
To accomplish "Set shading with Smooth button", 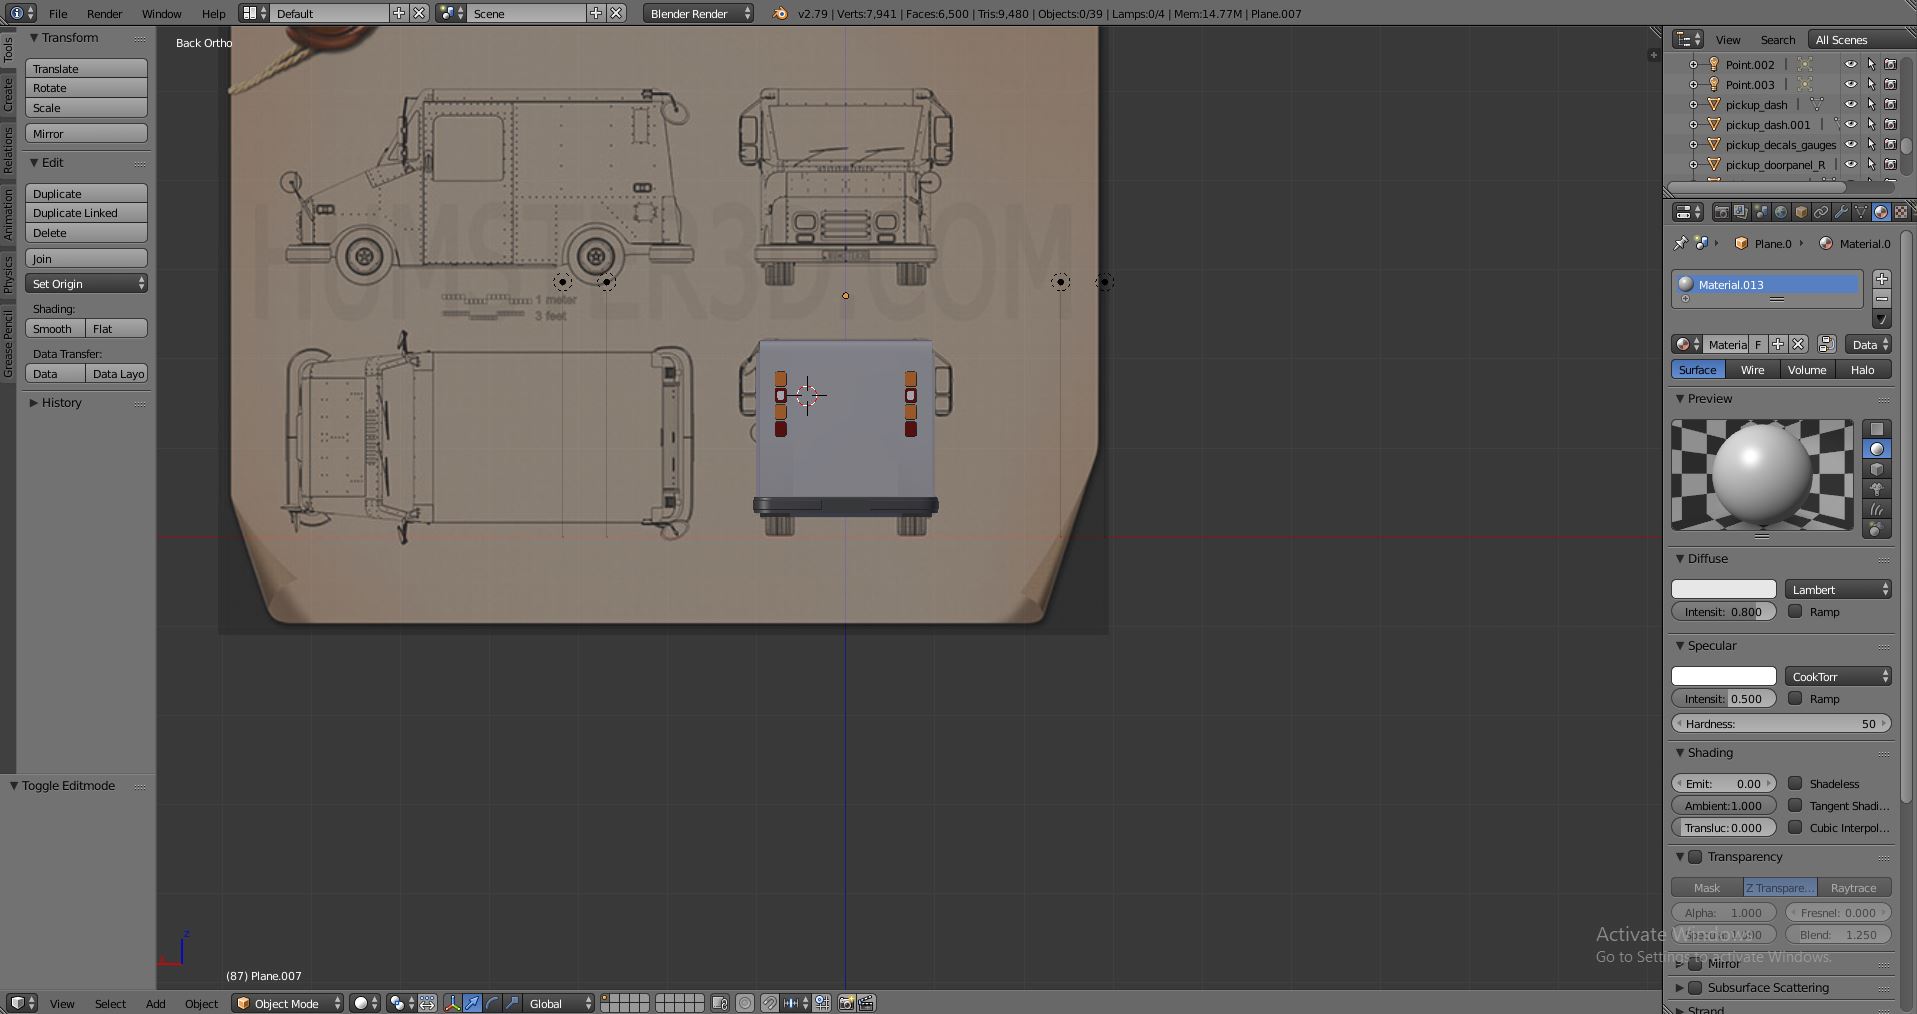I will click(x=55, y=328).
